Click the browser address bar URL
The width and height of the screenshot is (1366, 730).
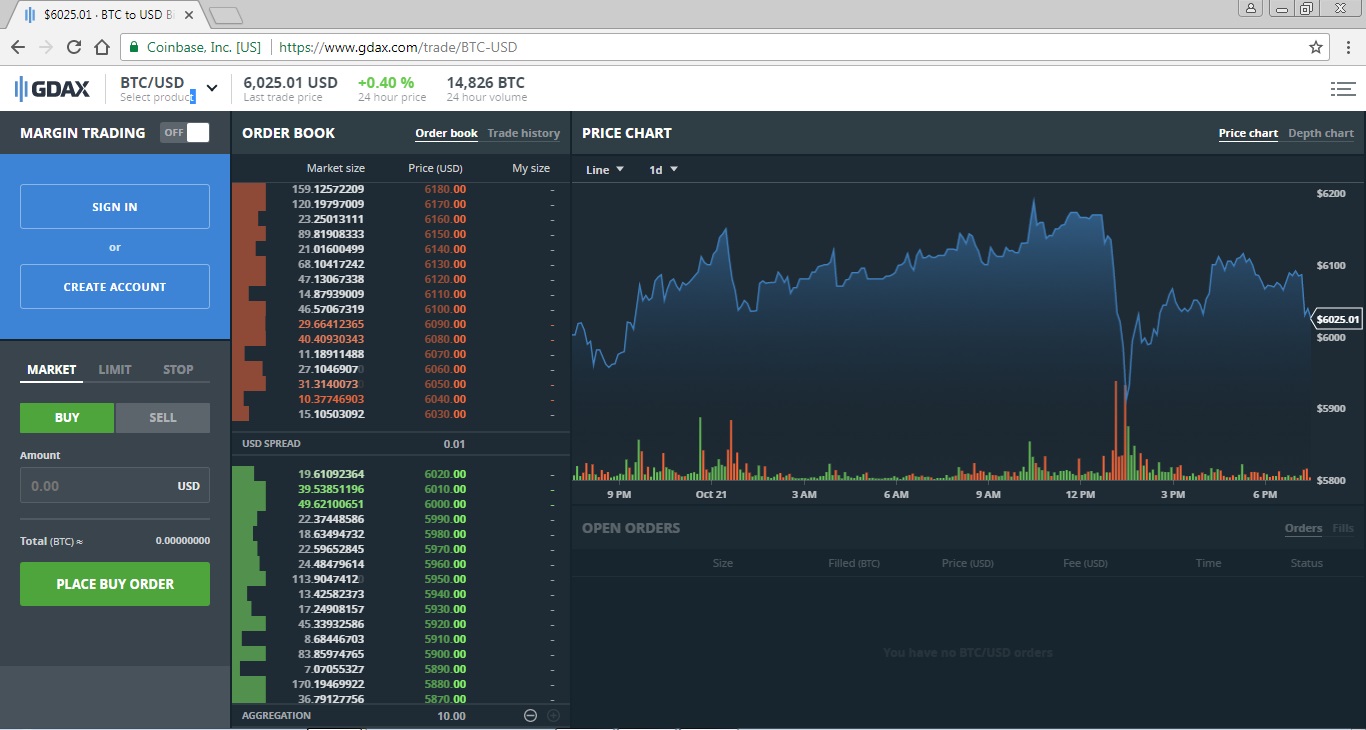pos(398,47)
